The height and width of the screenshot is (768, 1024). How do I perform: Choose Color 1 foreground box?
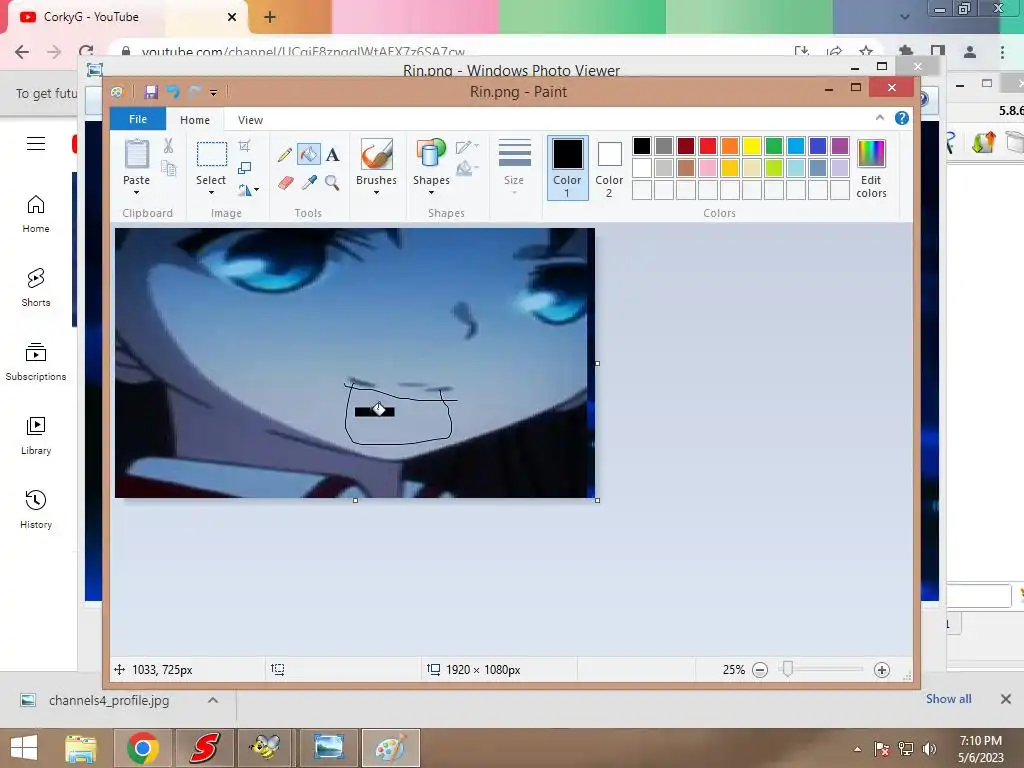point(568,167)
